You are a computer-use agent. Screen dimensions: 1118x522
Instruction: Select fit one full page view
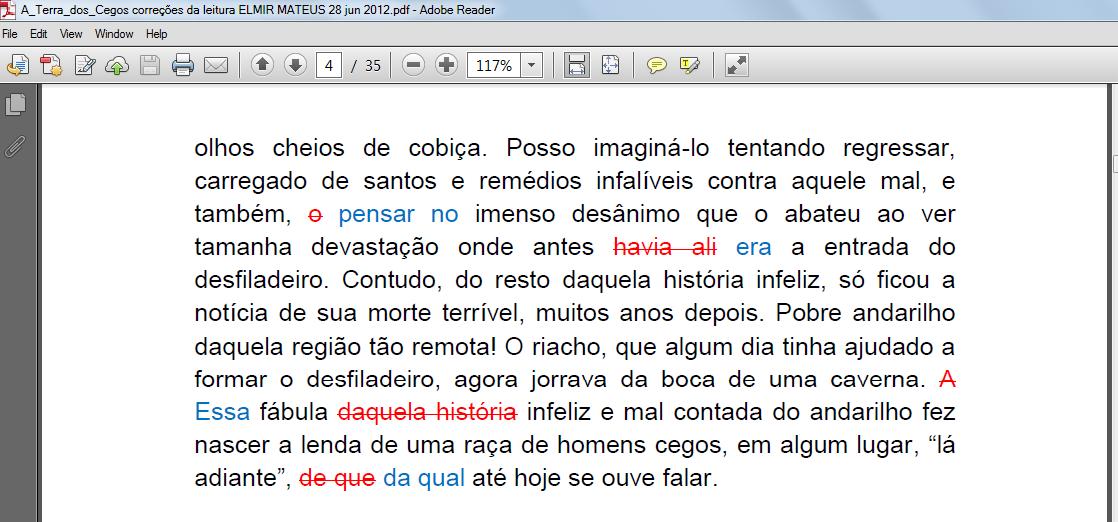tap(610, 66)
